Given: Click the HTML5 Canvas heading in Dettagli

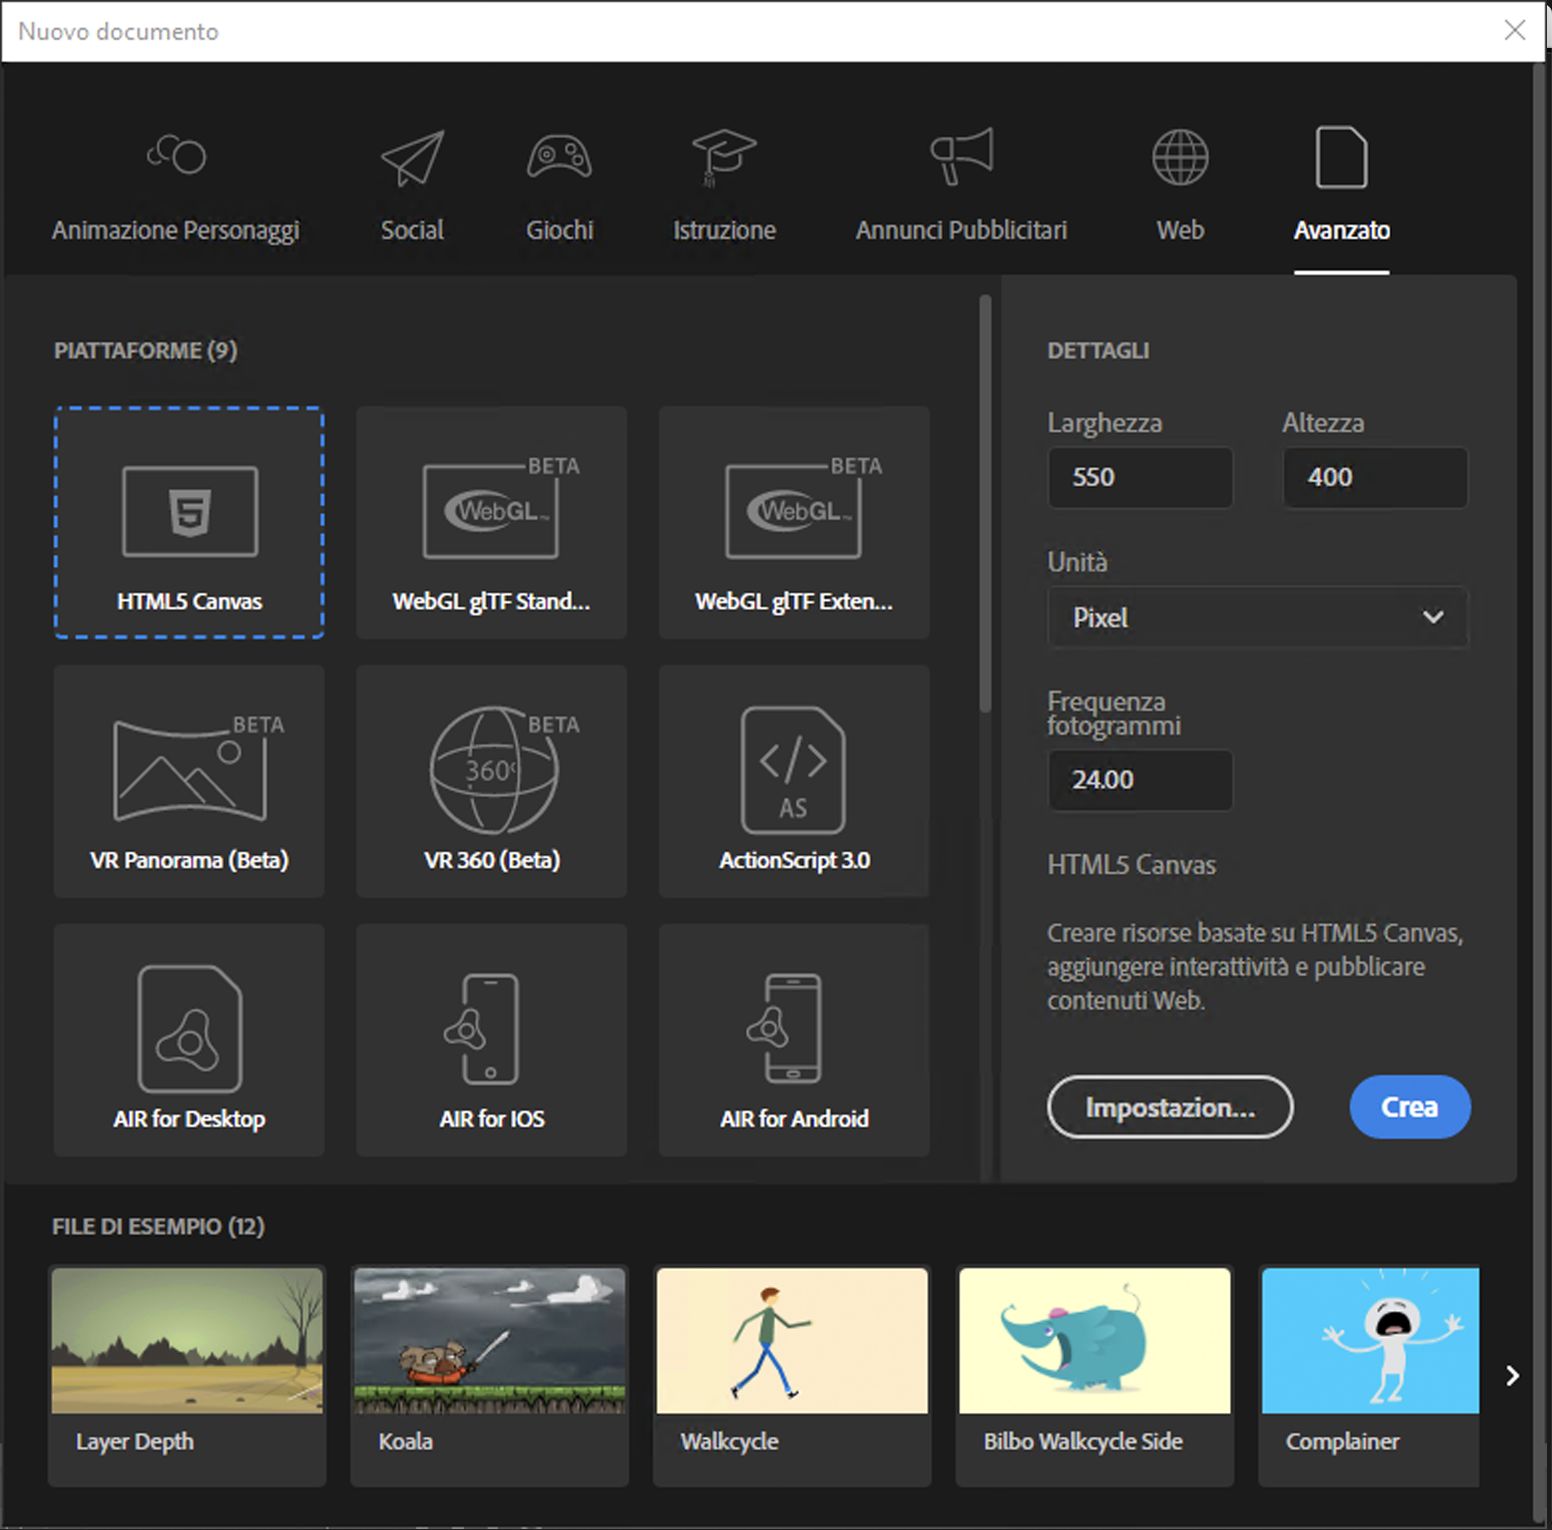Looking at the screenshot, I should (x=1132, y=865).
